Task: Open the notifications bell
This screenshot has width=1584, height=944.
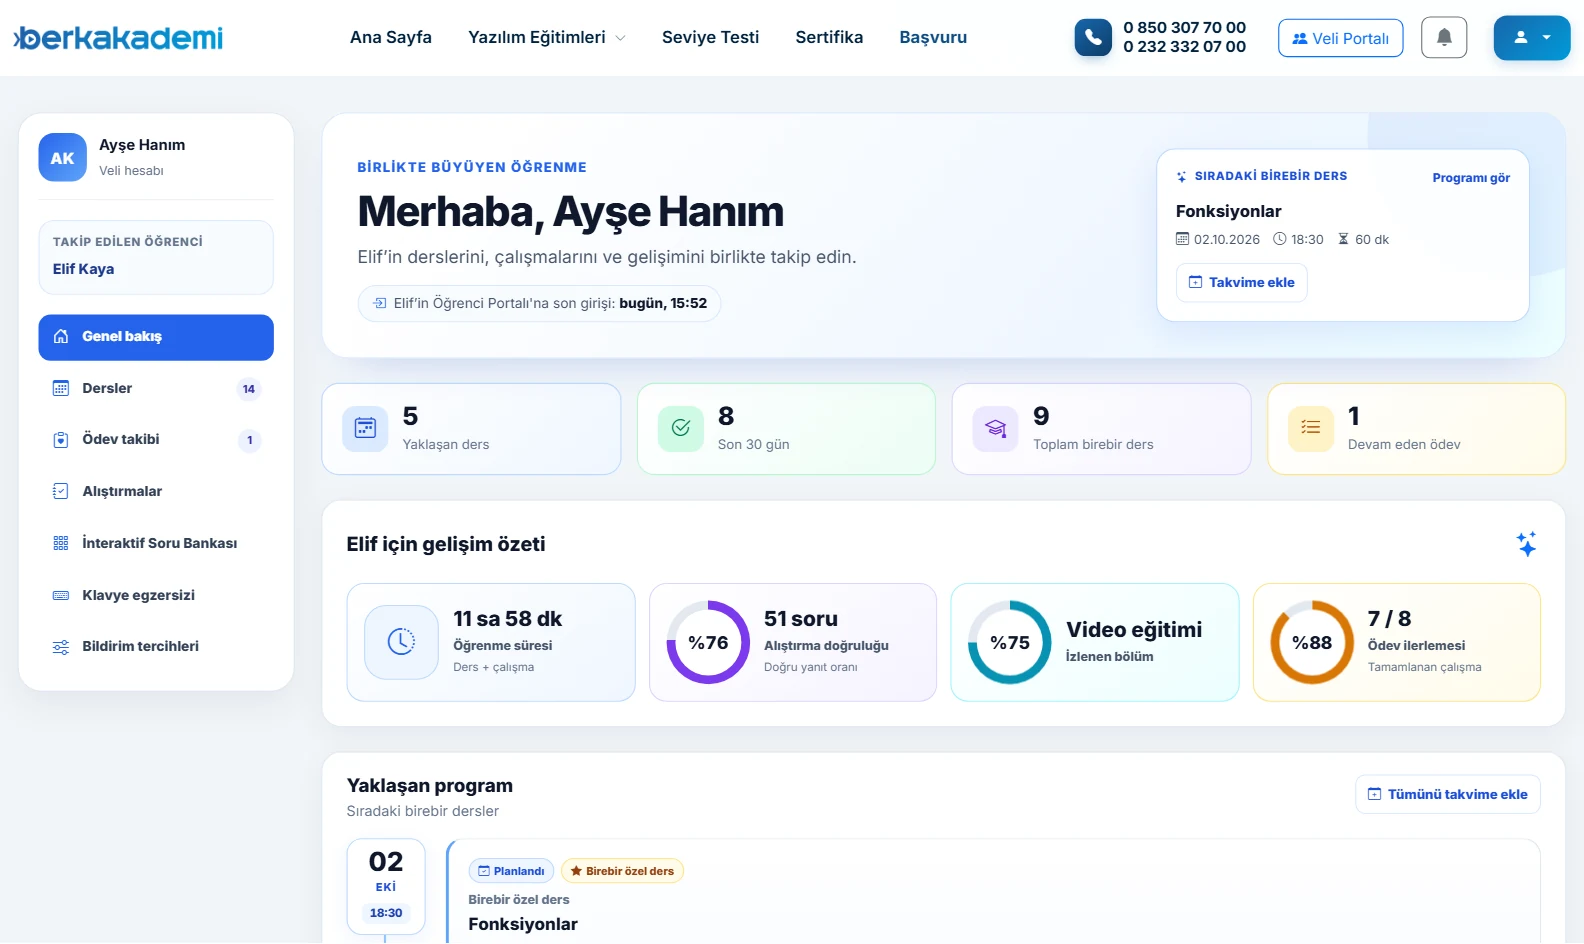Action: click(1444, 38)
